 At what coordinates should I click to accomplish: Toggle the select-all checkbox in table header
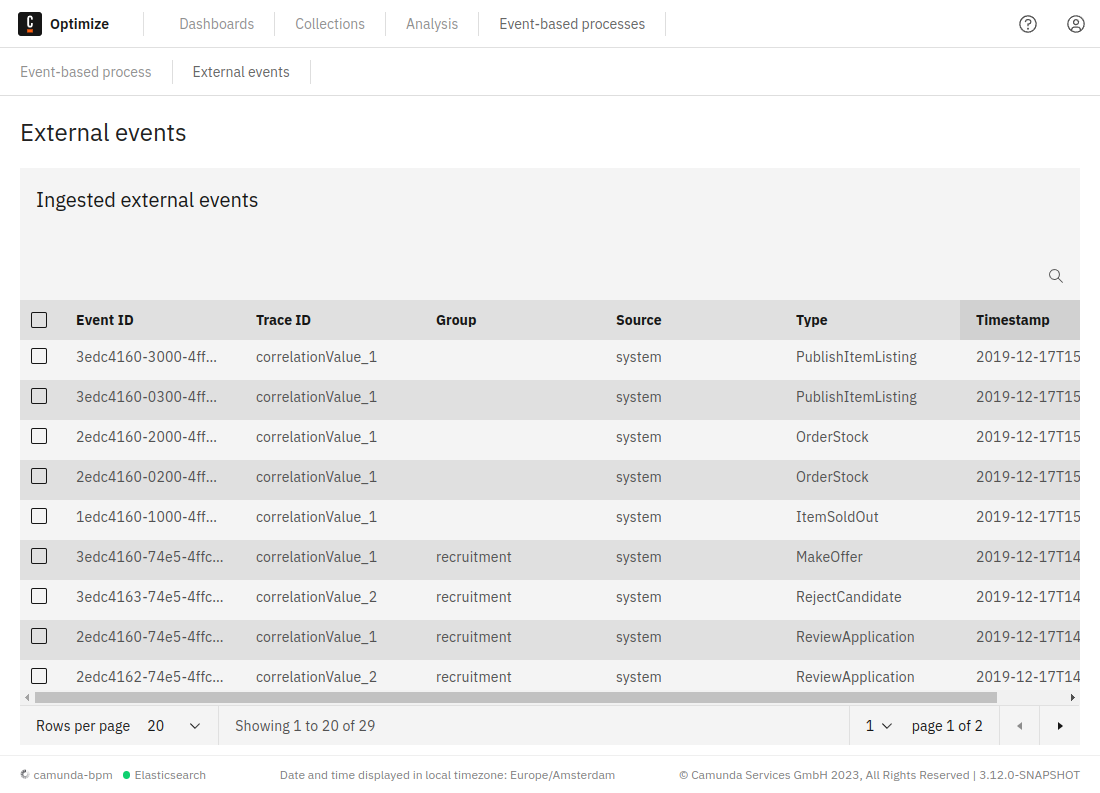pos(39,320)
